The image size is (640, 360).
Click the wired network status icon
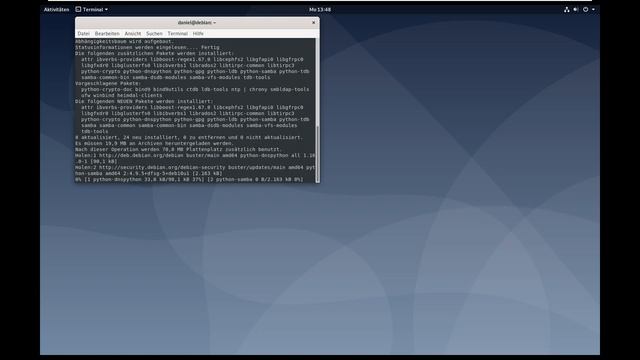pyautogui.click(x=567, y=9)
